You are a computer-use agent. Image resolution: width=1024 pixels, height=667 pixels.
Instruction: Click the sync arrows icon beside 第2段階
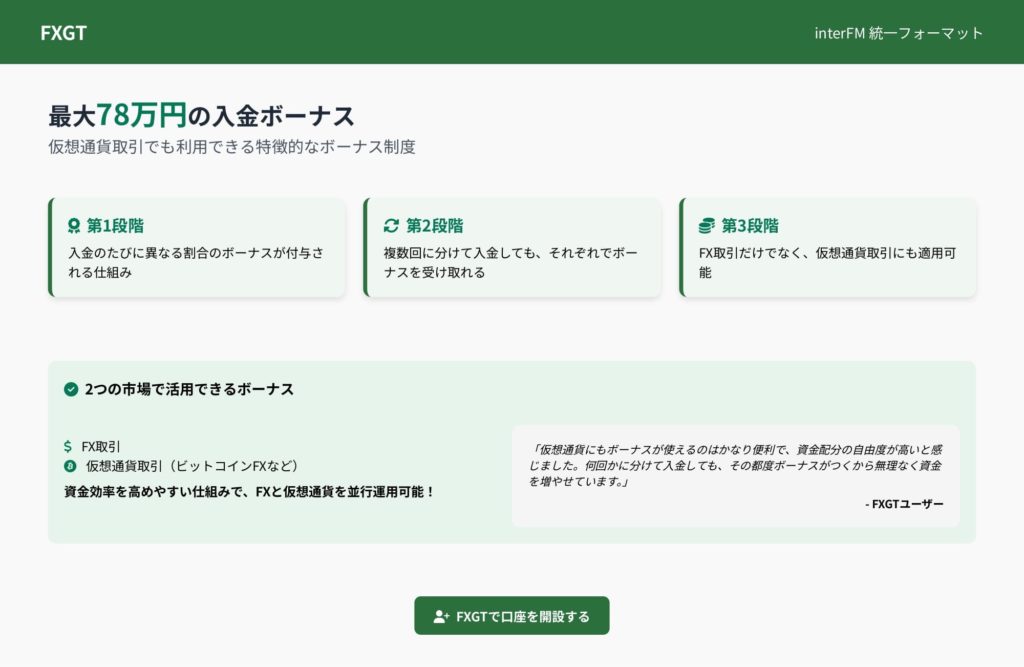pos(391,226)
